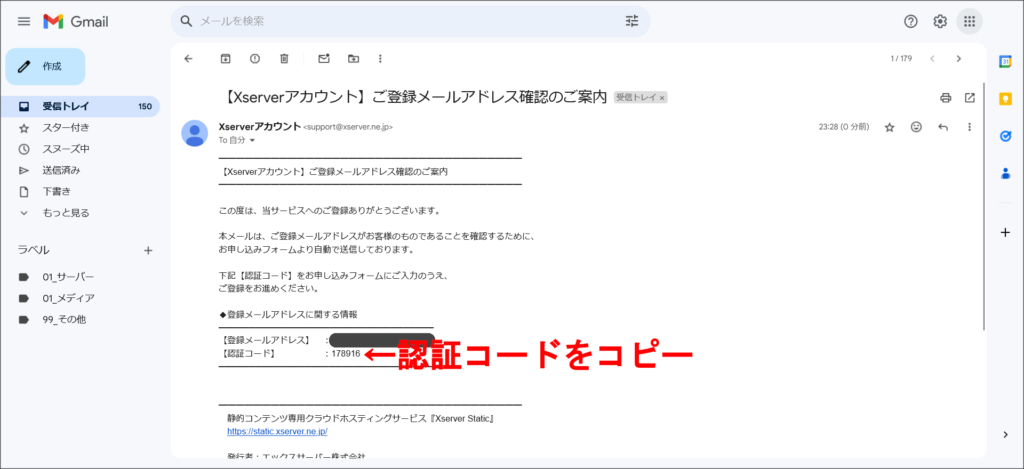1024x469 pixels.
Task: Open the Help question mark icon
Action: point(910,22)
